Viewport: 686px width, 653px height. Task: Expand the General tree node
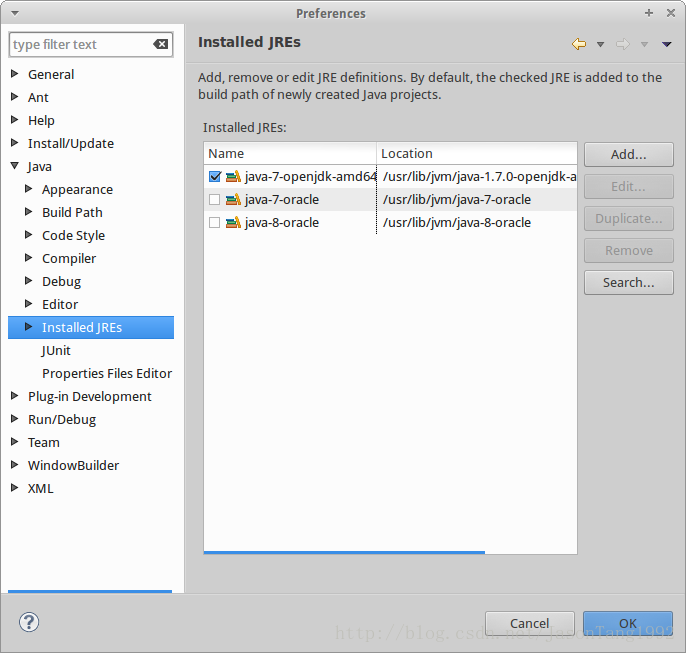[14, 73]
